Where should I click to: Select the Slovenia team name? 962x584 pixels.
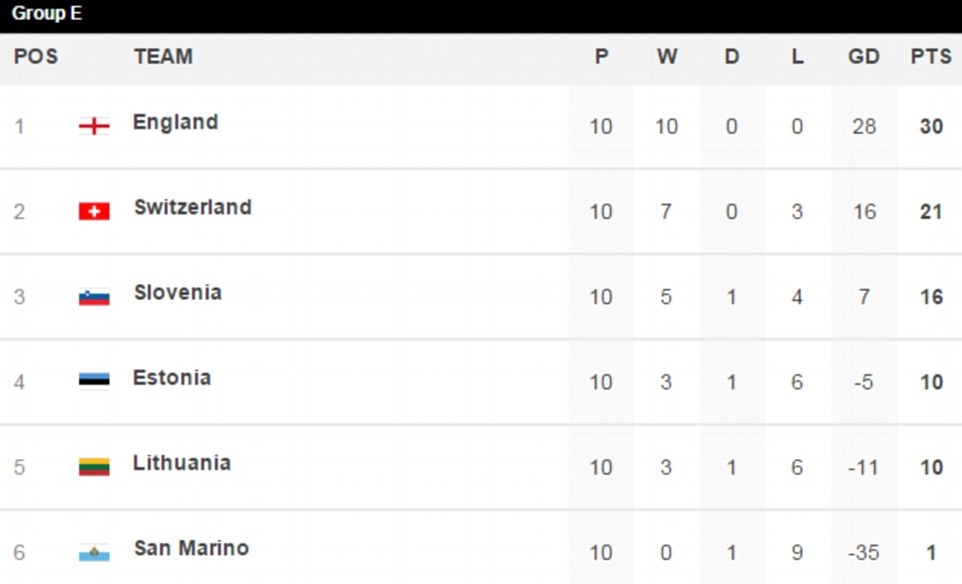pyautogui.click(x=178, y=292)
